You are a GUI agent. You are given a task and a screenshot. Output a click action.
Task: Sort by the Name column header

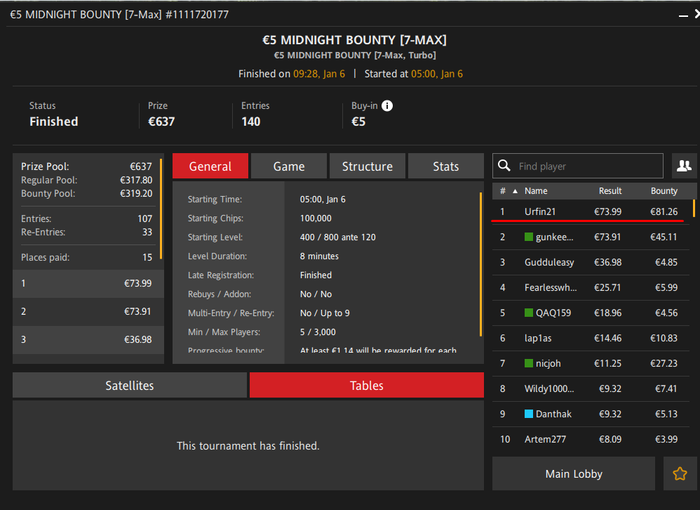[536, 191]
